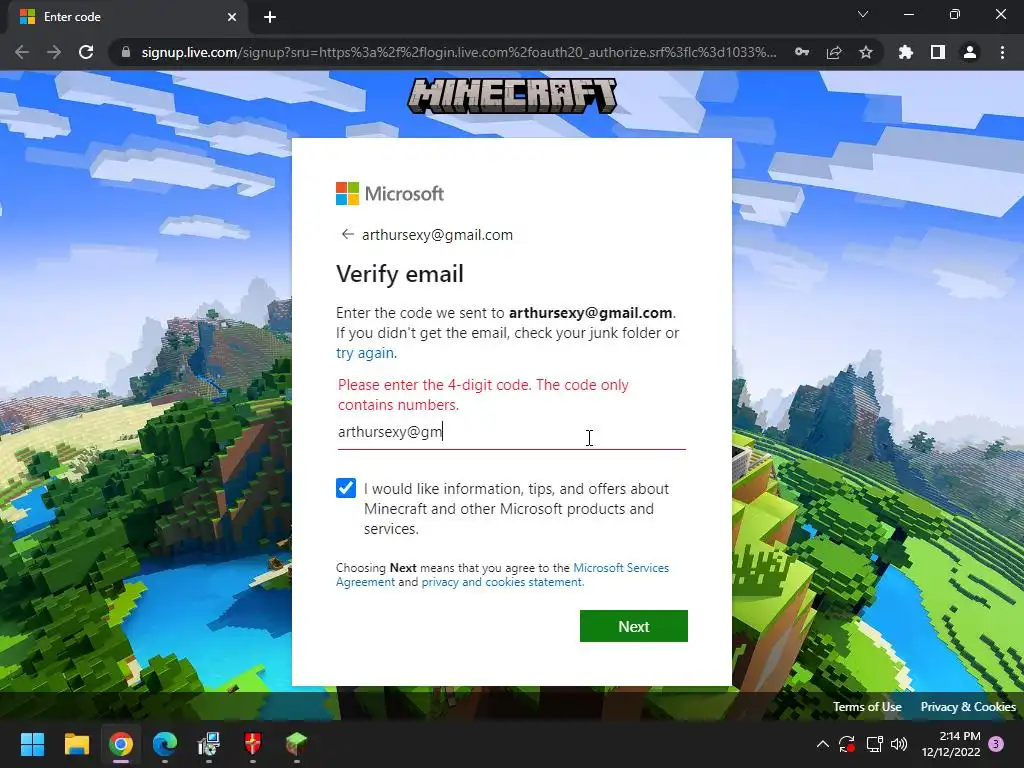Viewport: 1024px width, 768px height.
Task: Open the Windows Start menu
Action: point(32,744)
